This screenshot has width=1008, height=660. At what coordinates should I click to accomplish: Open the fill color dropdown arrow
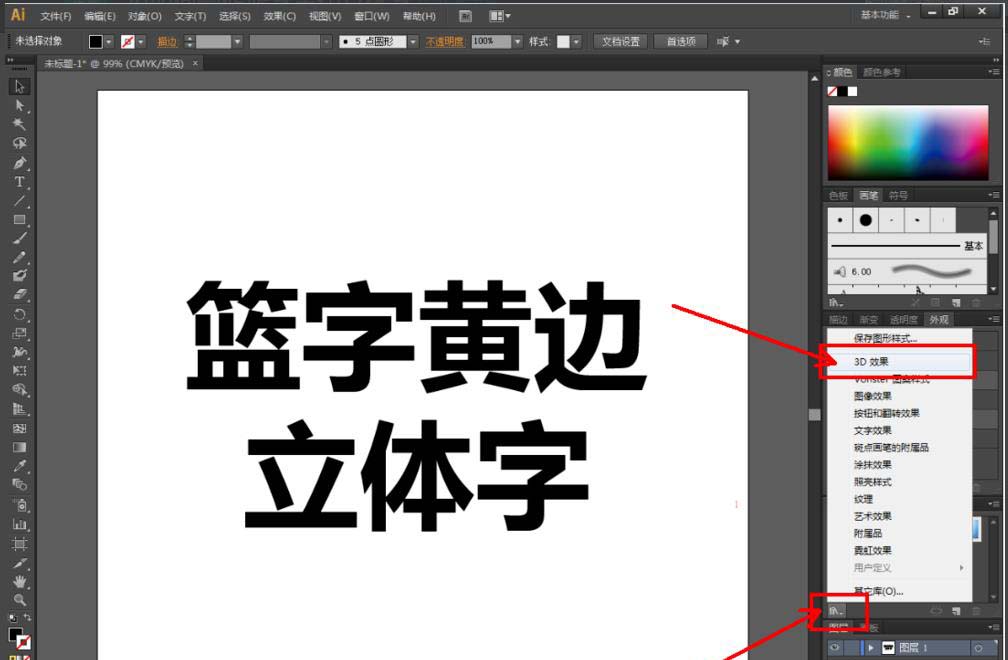pos(109,42)
